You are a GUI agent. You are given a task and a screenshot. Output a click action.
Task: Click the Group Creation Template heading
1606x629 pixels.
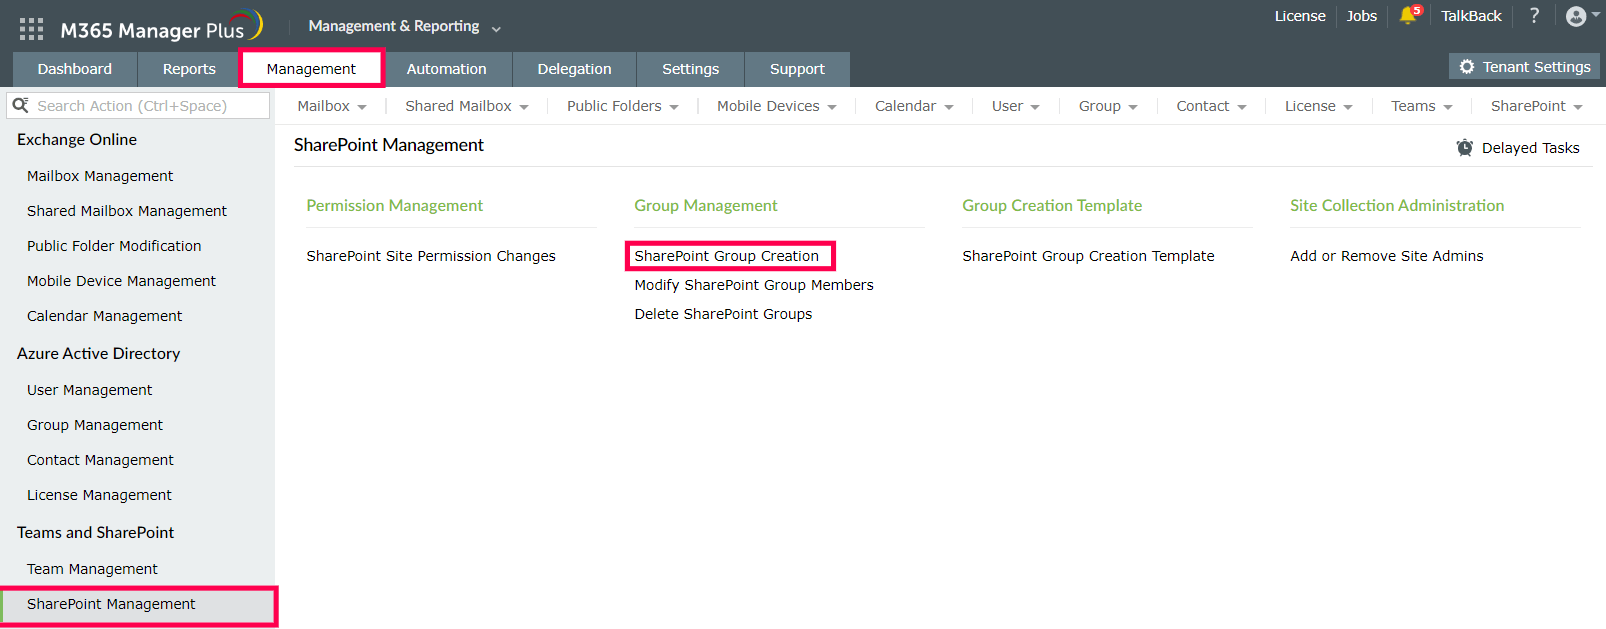(x=1052, y=205)
